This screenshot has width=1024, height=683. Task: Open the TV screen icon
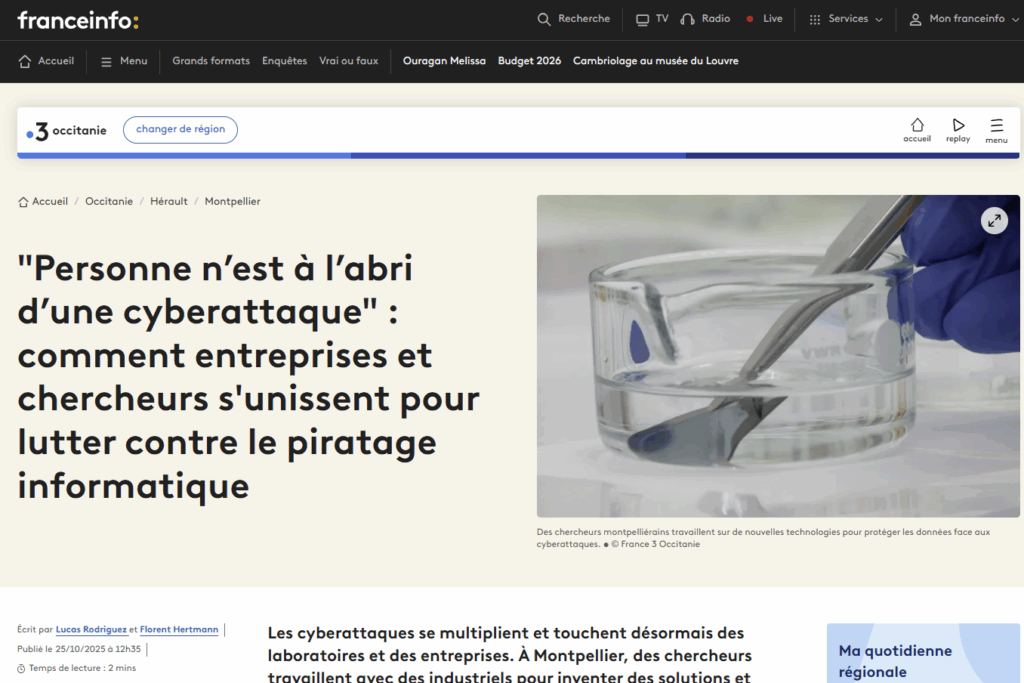(x=643, y=19)
